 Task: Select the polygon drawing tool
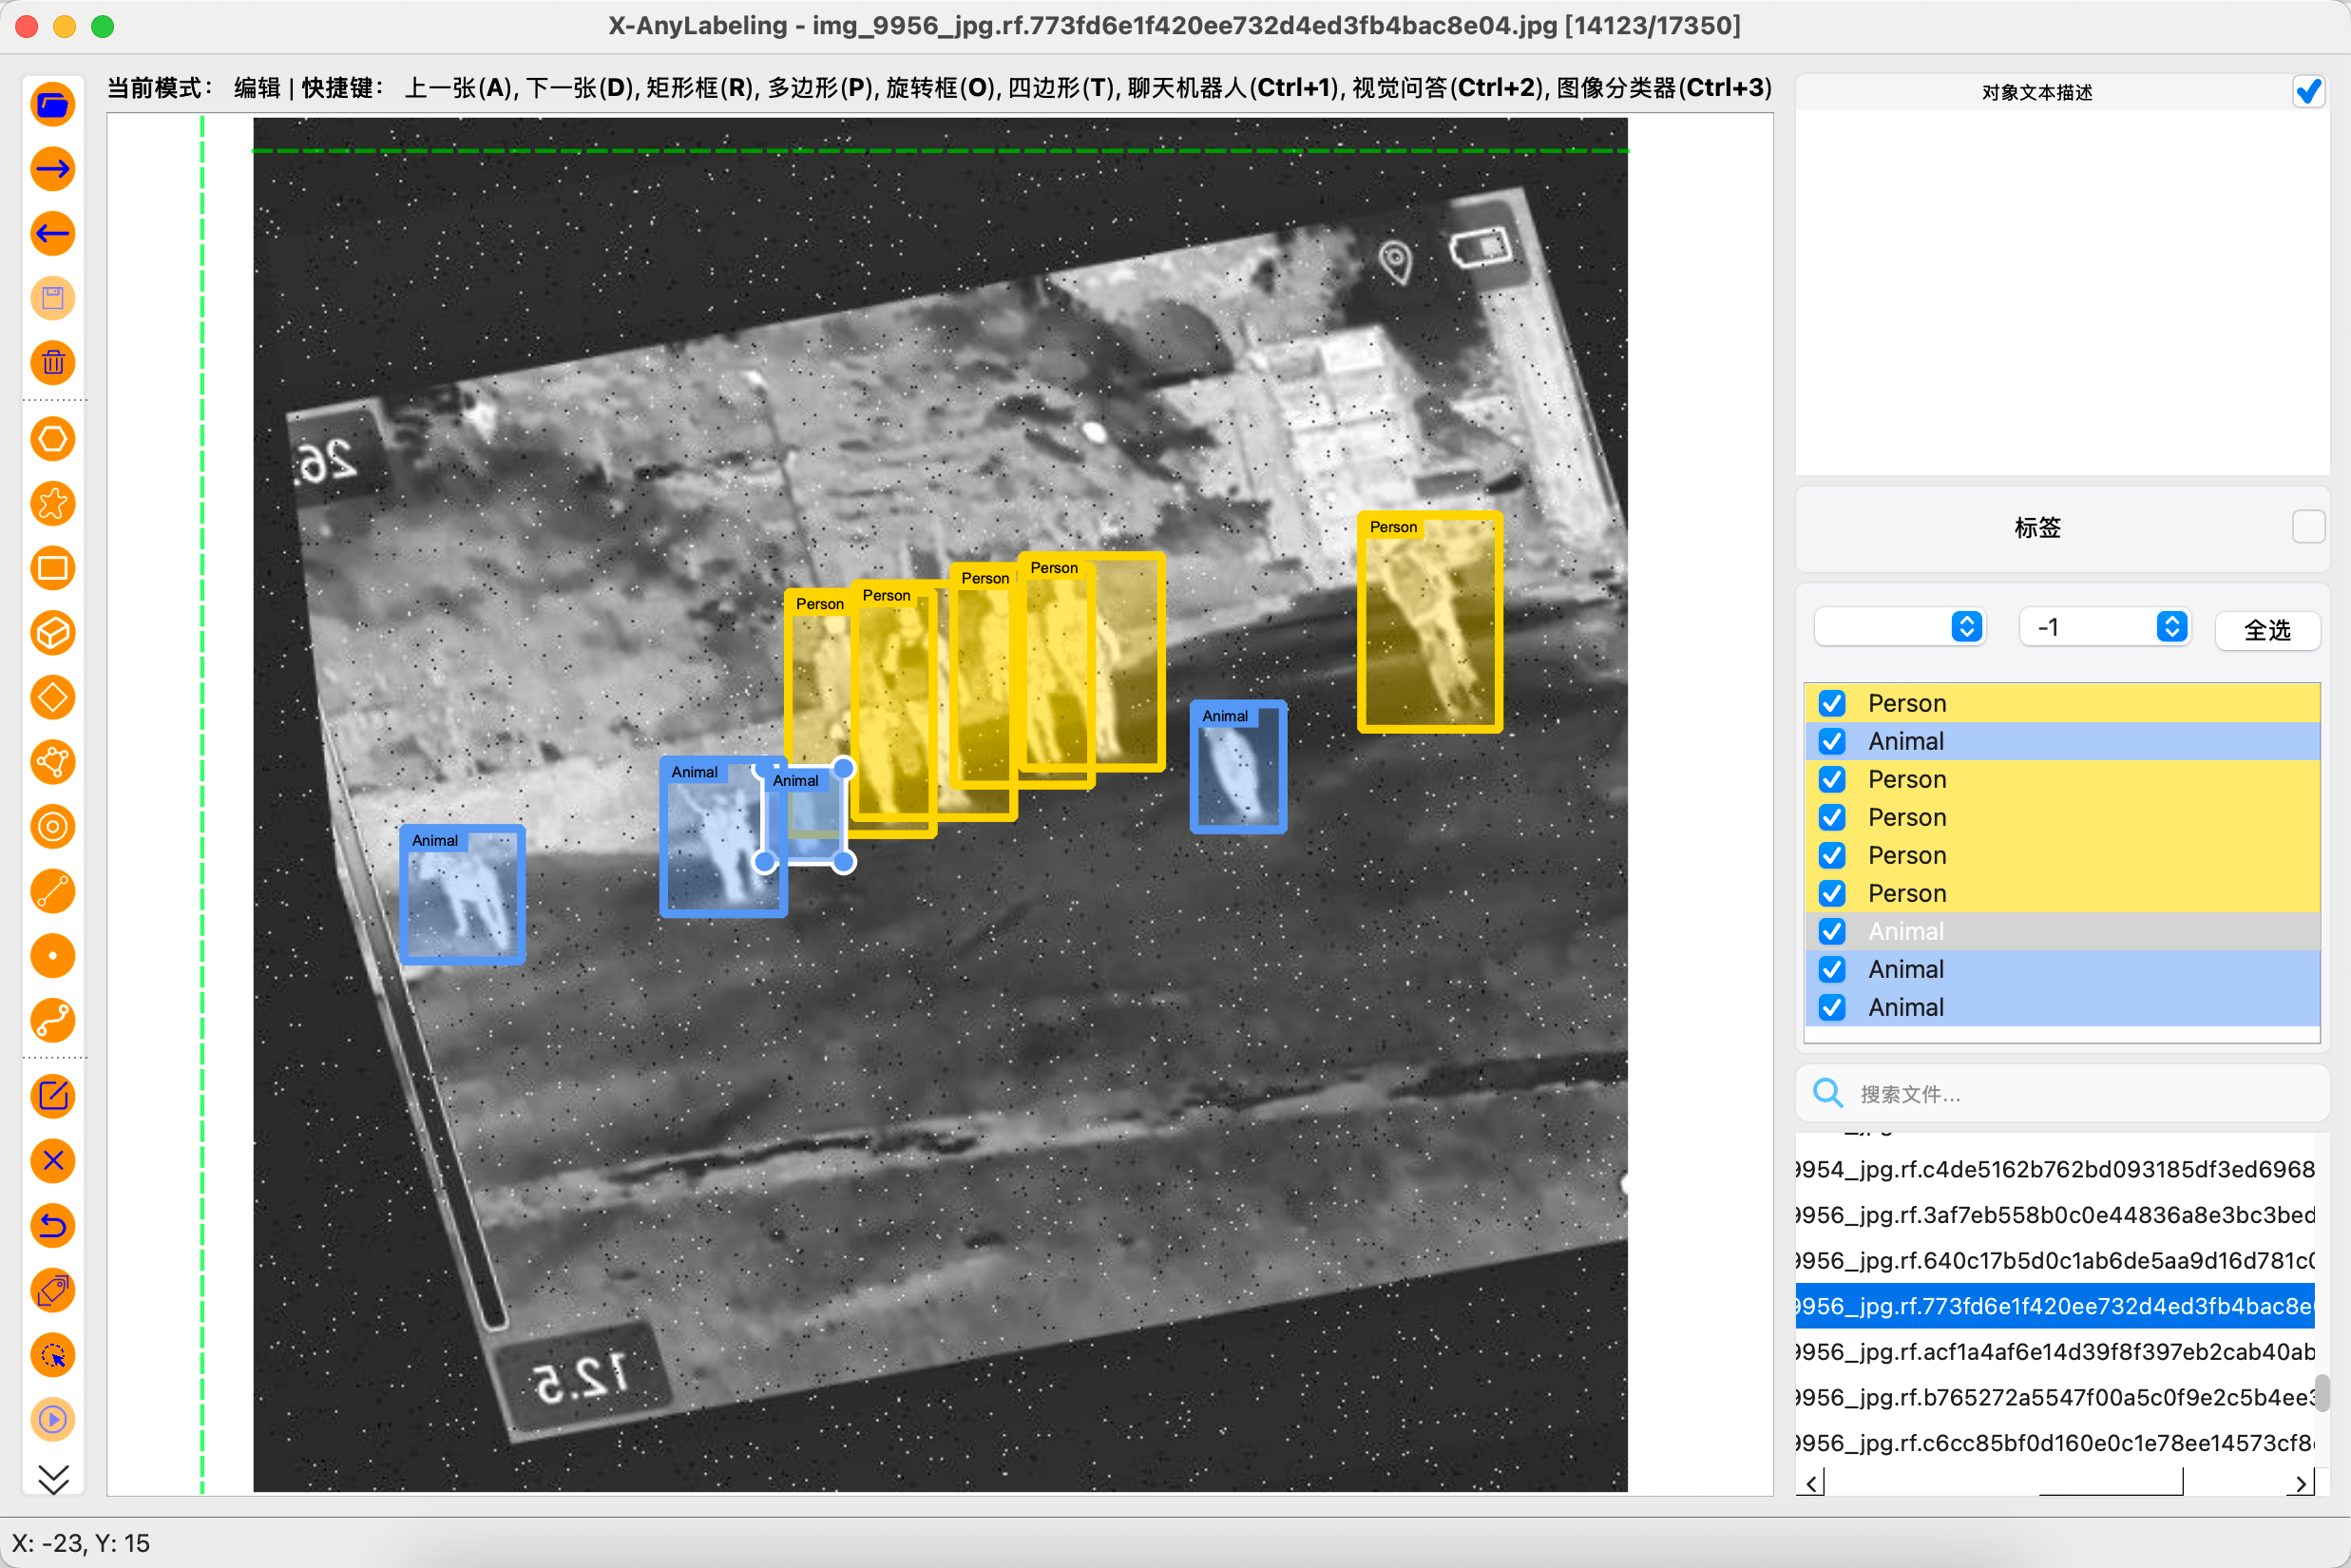(x=53, y=439)
